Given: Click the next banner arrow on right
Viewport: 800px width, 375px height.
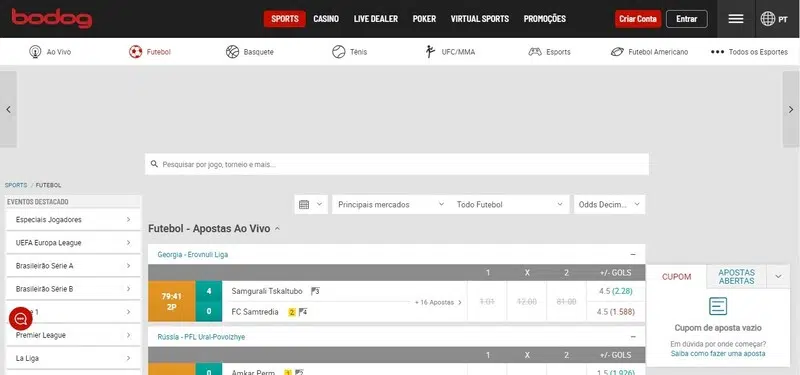Looking at the screenshot, I should [x=791, y=109].
